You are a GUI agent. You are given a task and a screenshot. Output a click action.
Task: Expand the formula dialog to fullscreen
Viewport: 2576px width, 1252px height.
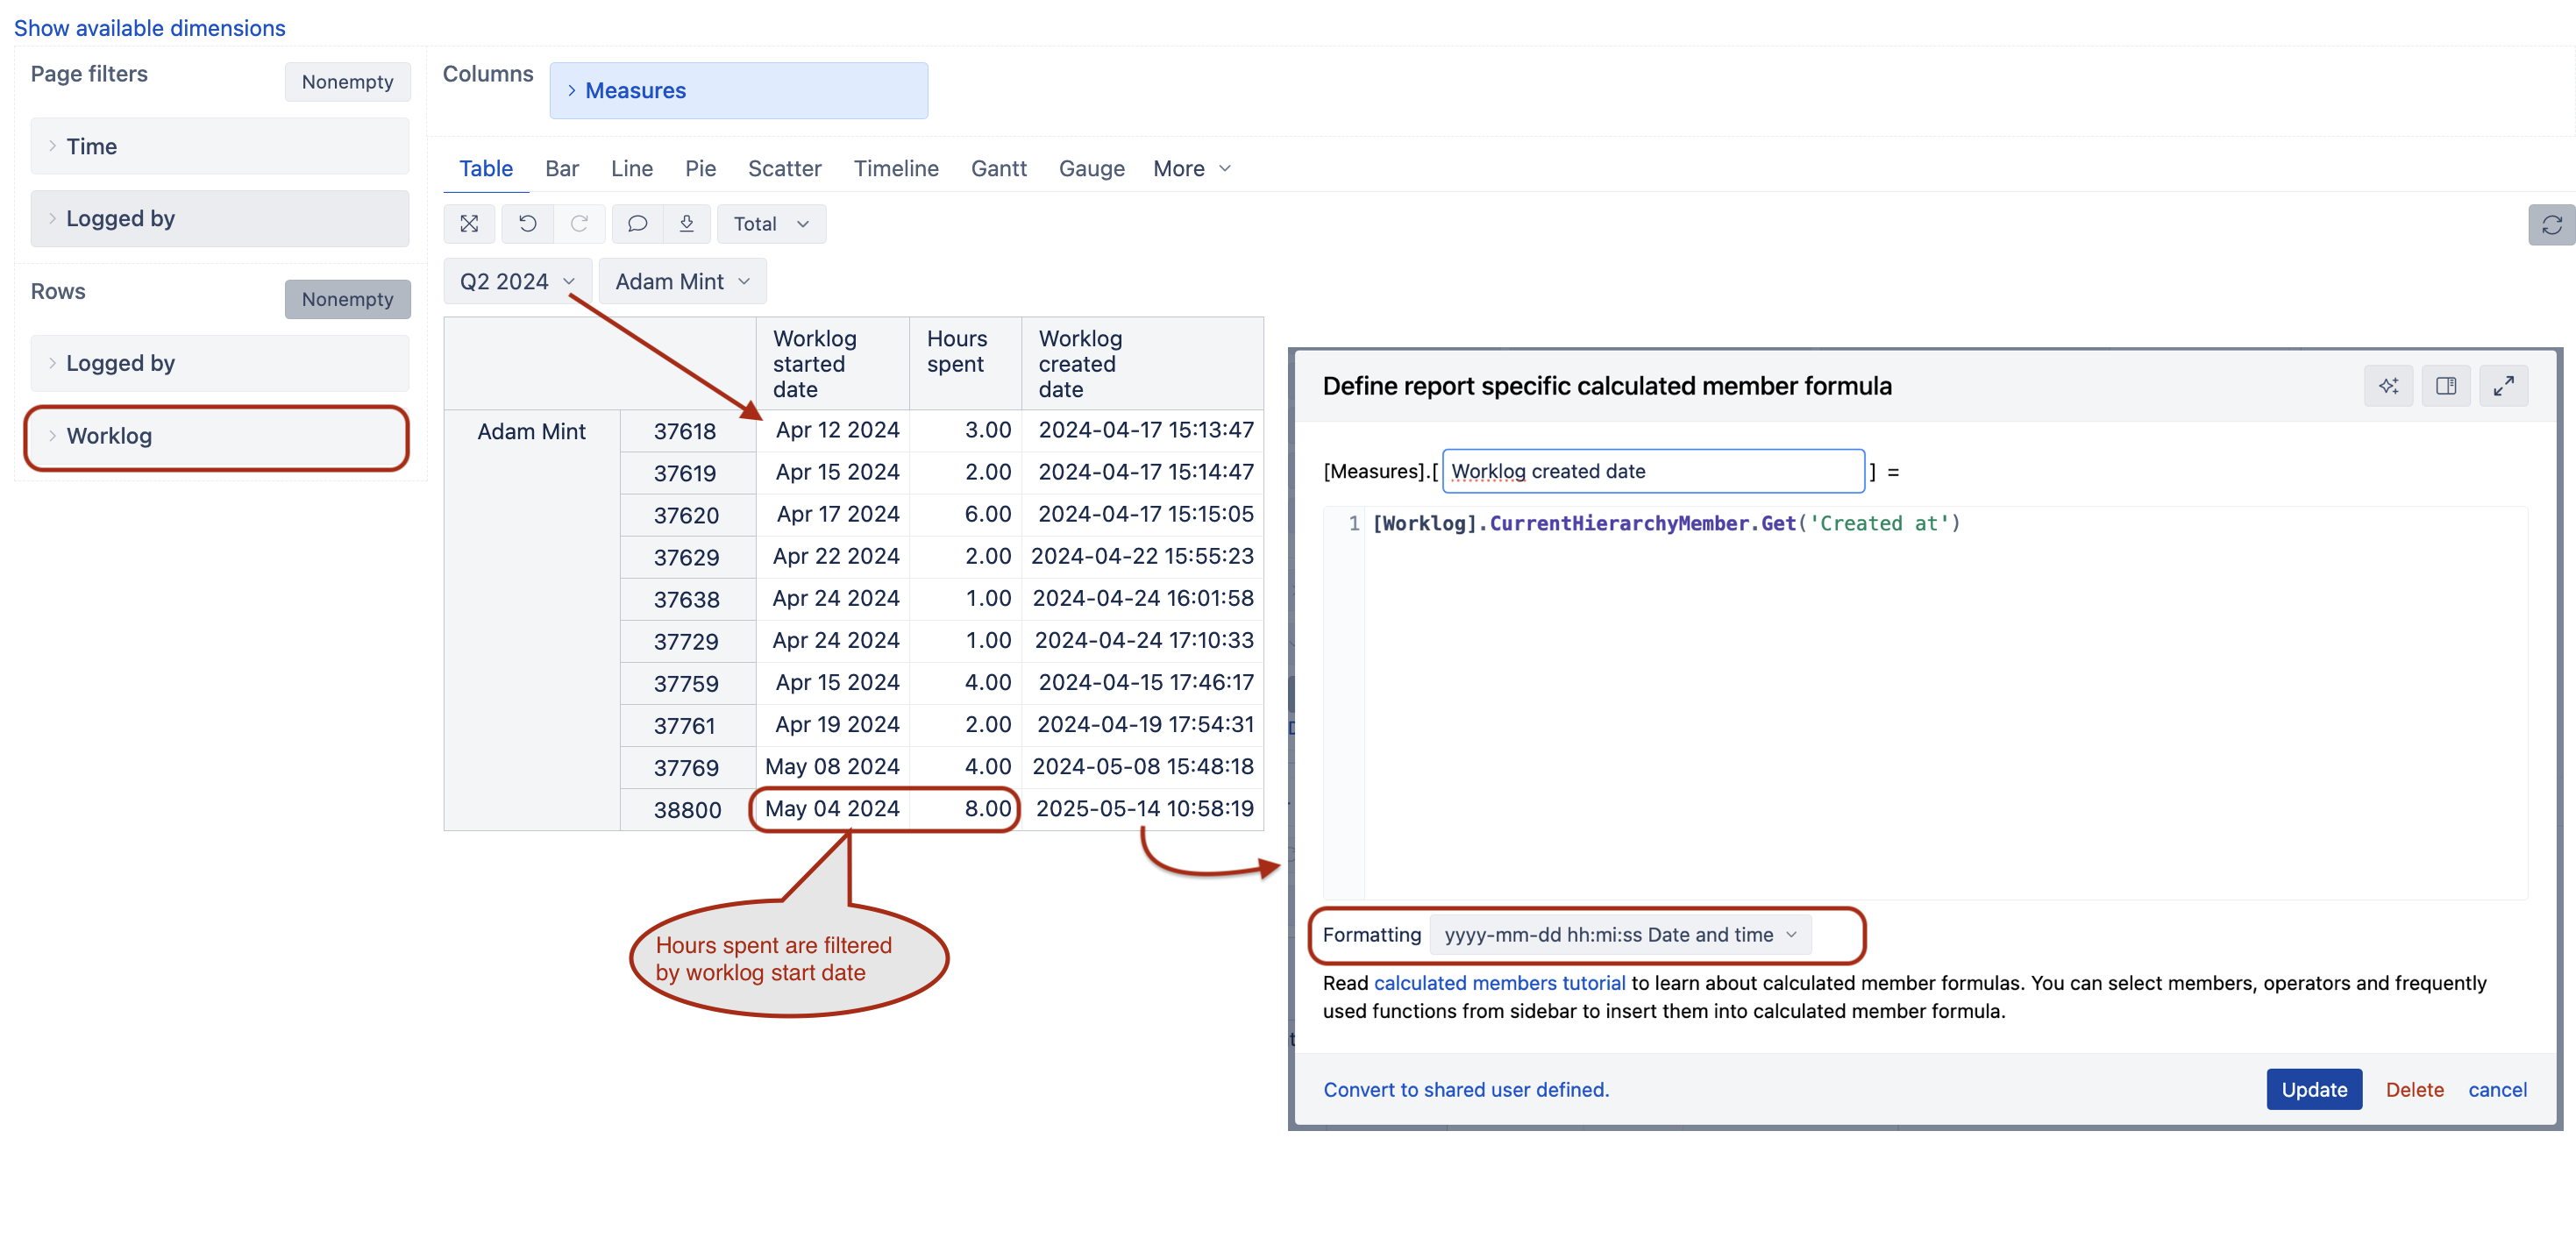[2504, 386]
